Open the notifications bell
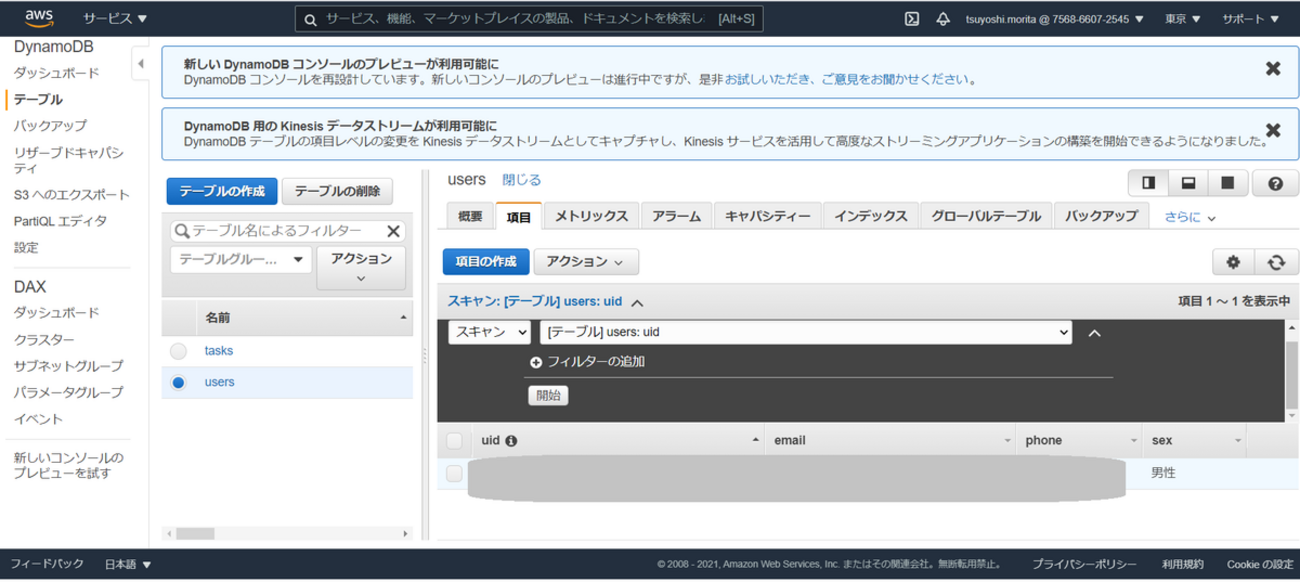 (943, 19)
